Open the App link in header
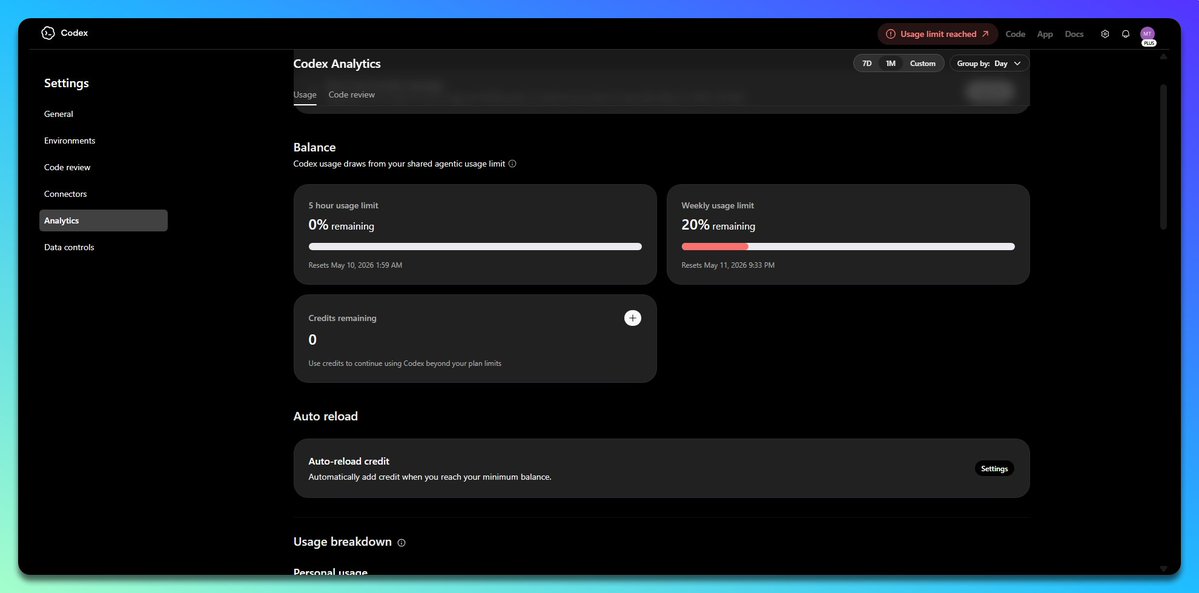Screen dimensions: 1199x593 tap(1045, 34)
